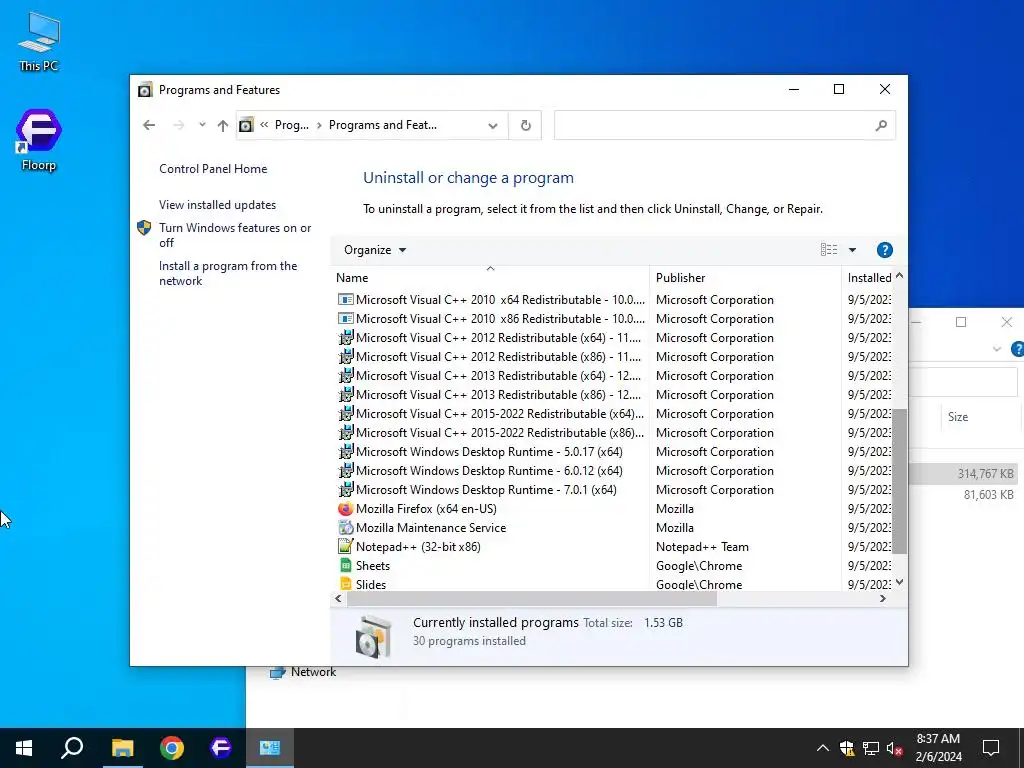This screenshot has width=1024, height=768.
Task: Click the horizontal scrollbar thumb of program list
Action: (532, 598)
